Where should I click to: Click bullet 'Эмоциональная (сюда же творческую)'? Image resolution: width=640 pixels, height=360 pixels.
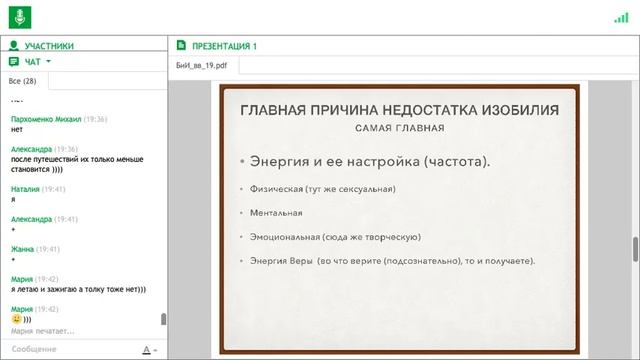click(335, 237)
